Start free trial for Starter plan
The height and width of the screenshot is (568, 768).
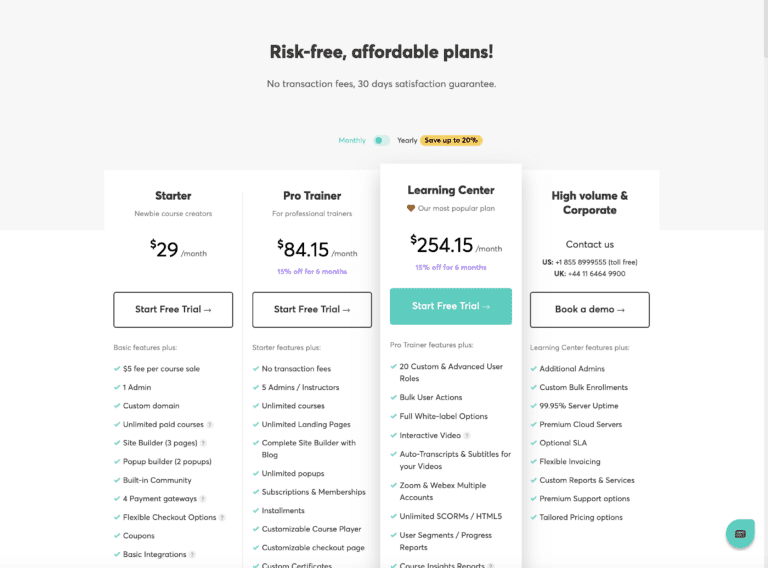pos(173,310)
